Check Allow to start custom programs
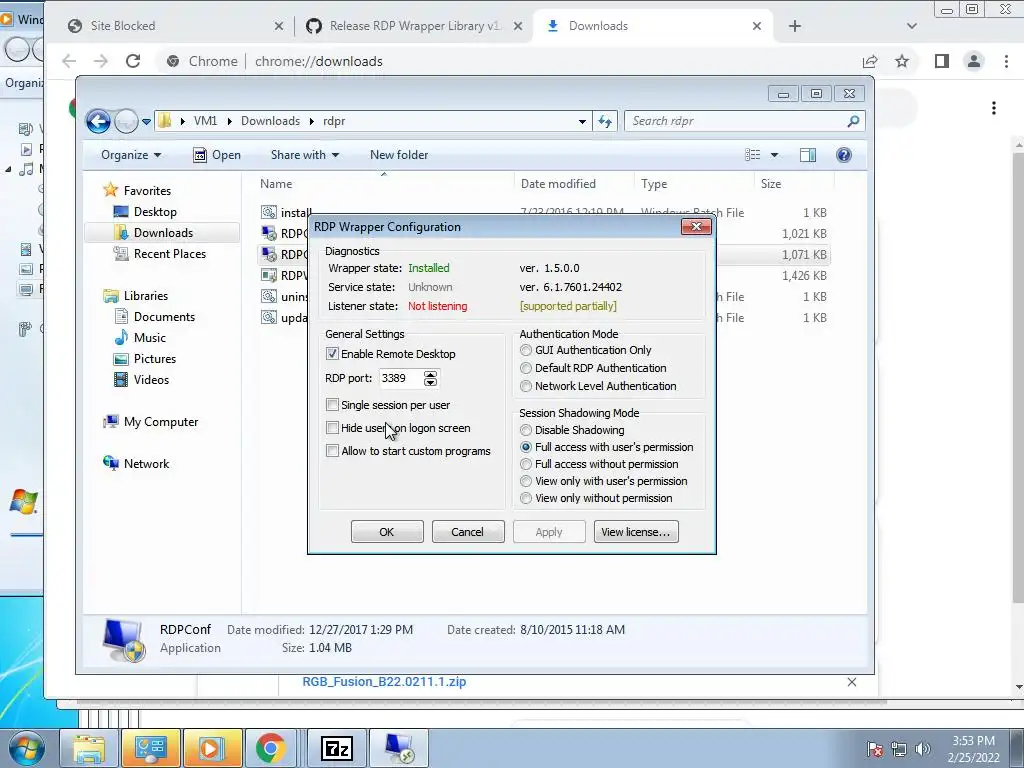Screen dimensions: 1024x768 pos(332,451)
